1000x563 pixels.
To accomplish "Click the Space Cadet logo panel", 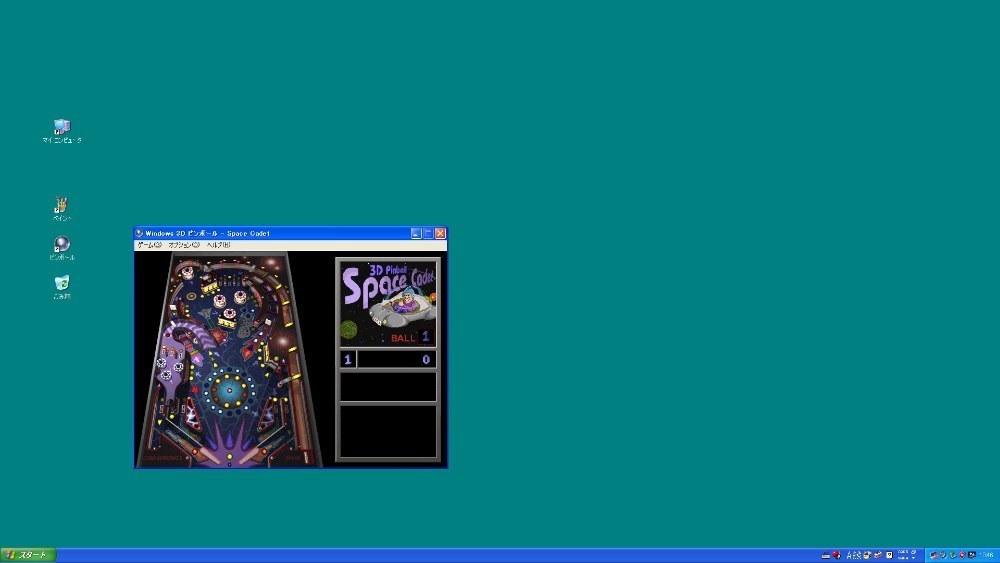I will [x=388, y=303].
